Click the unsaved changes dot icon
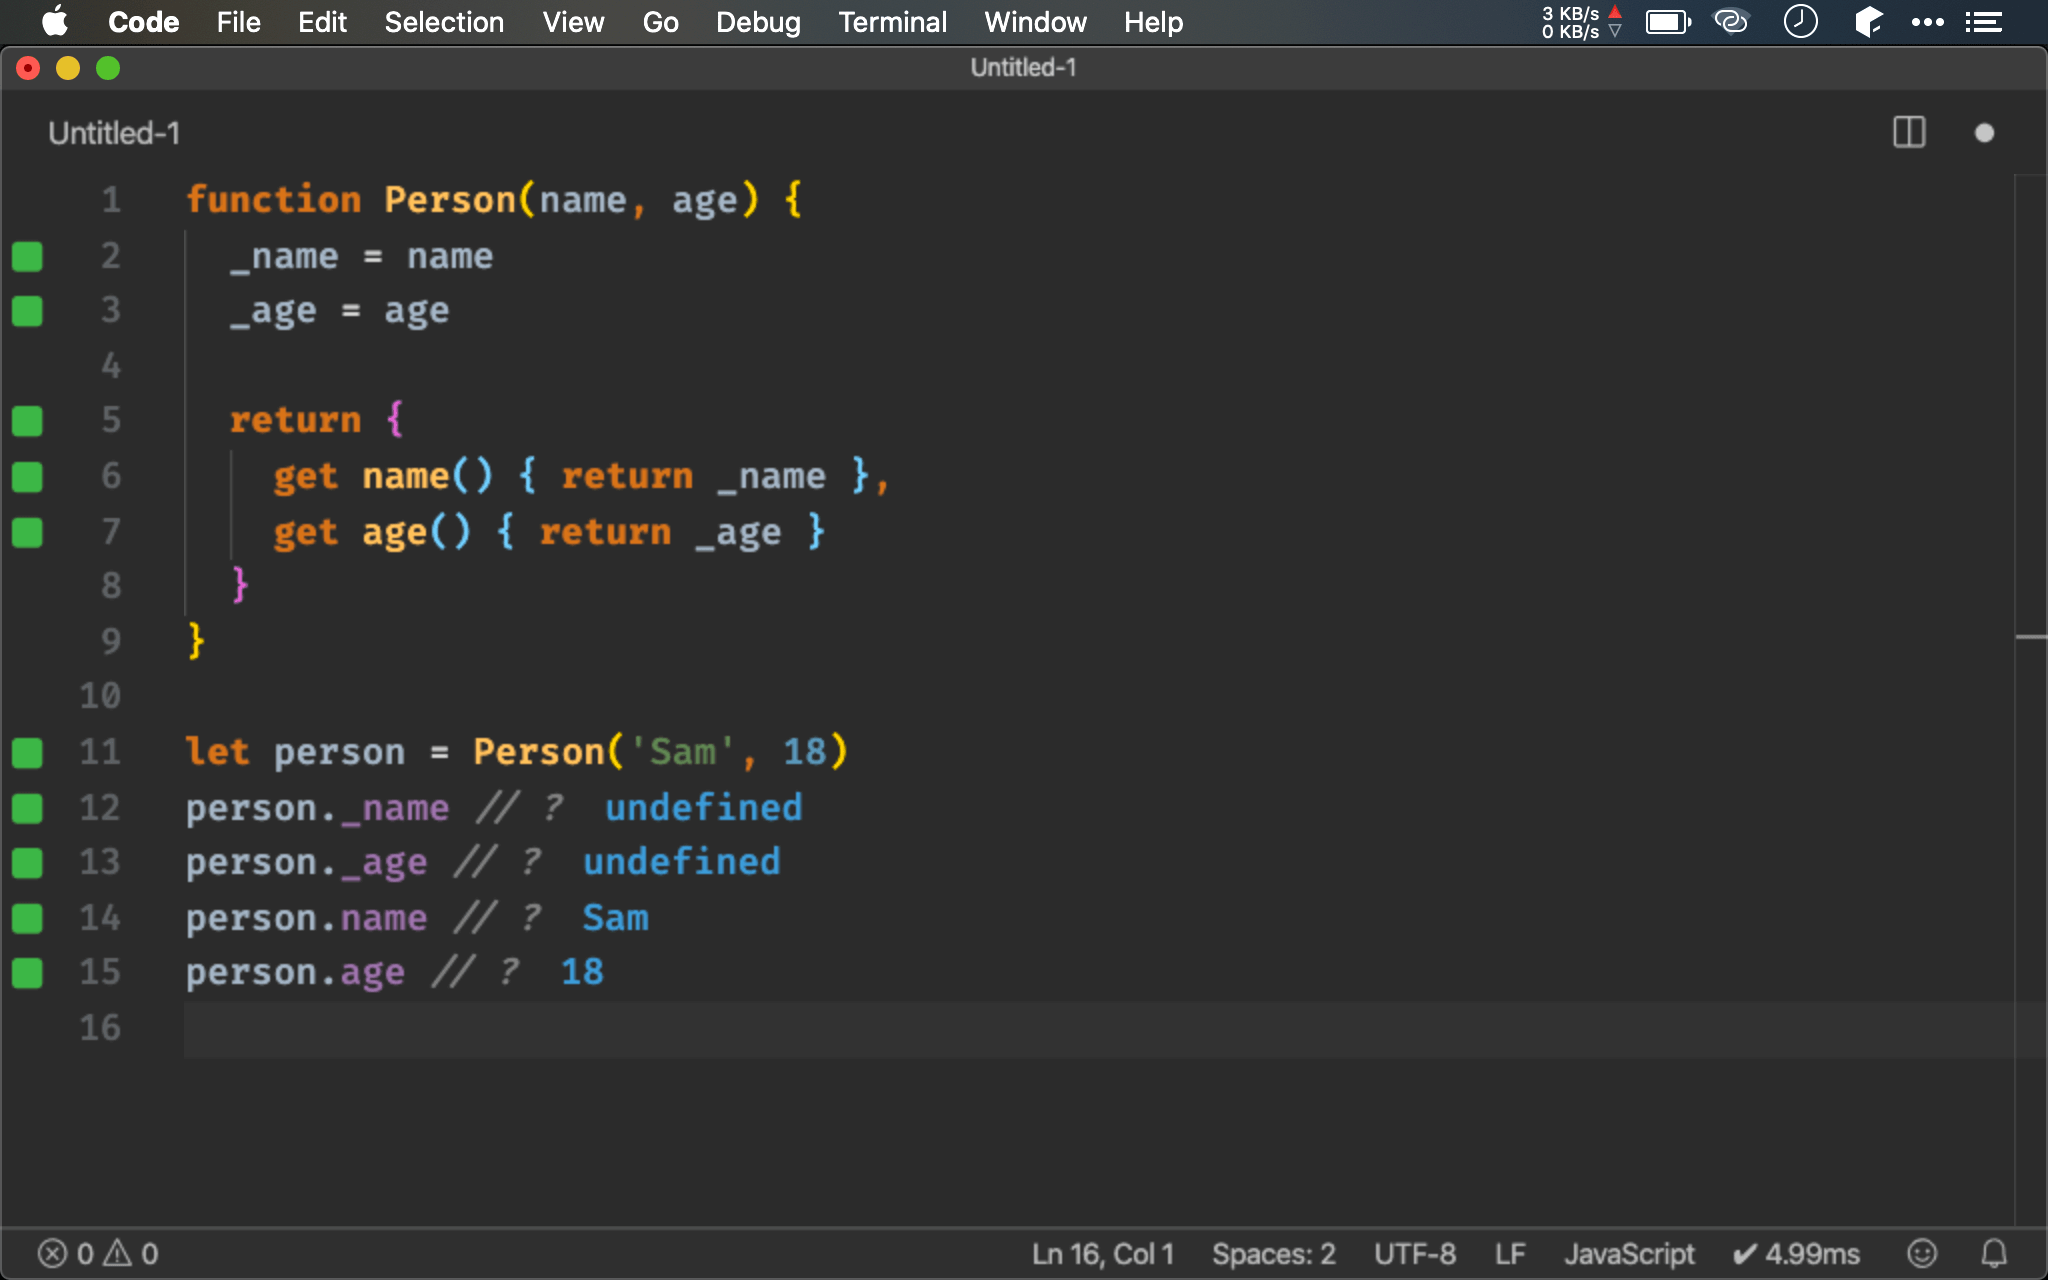 (1984, 133)
